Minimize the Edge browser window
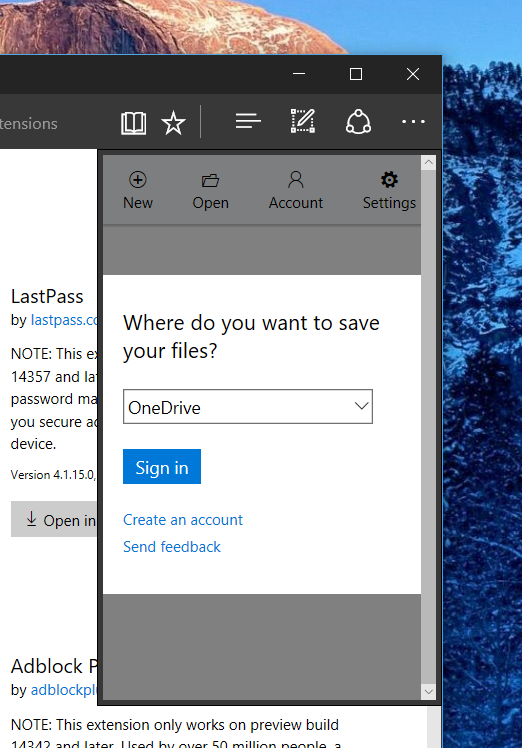The height and width of the screenshot is (748, 522). [x=299, y=74]
